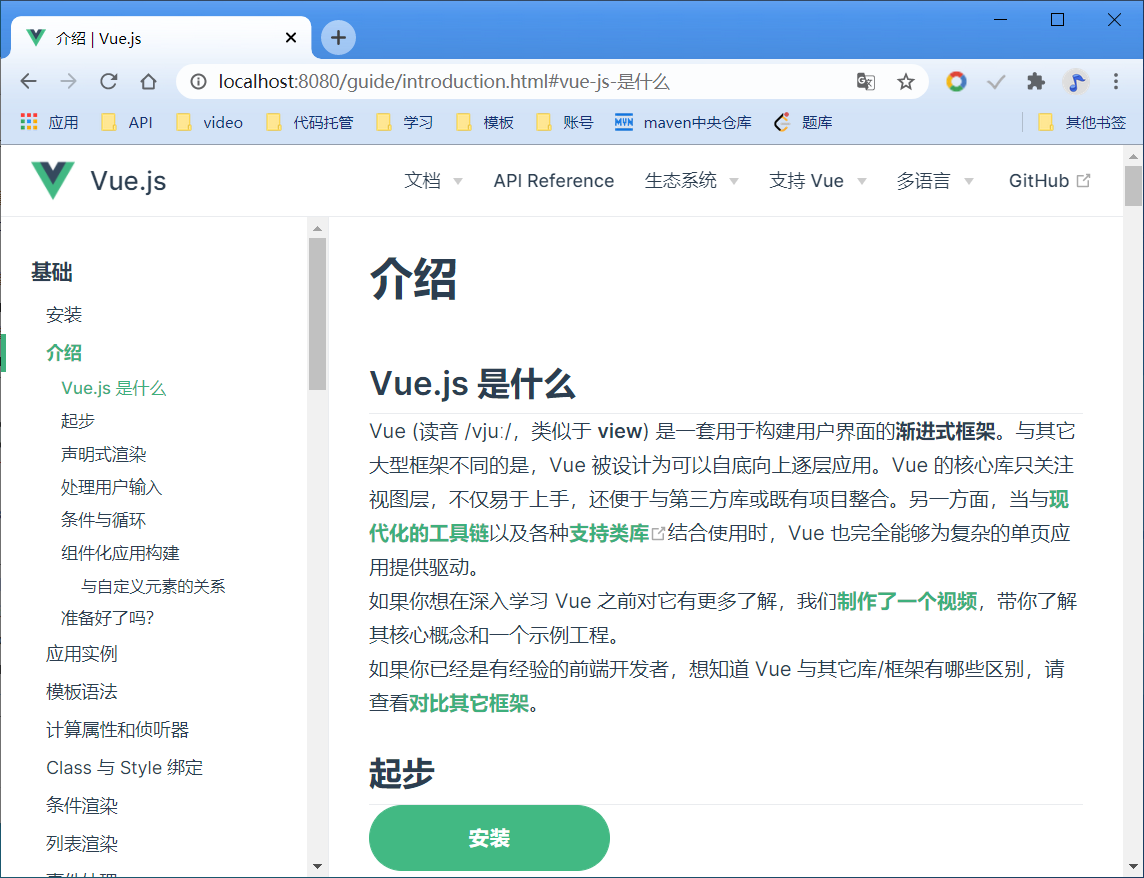Open 列表渲染 in the sidebar
This screenshot has height=878, width=1144.
[x=82, y=843]
